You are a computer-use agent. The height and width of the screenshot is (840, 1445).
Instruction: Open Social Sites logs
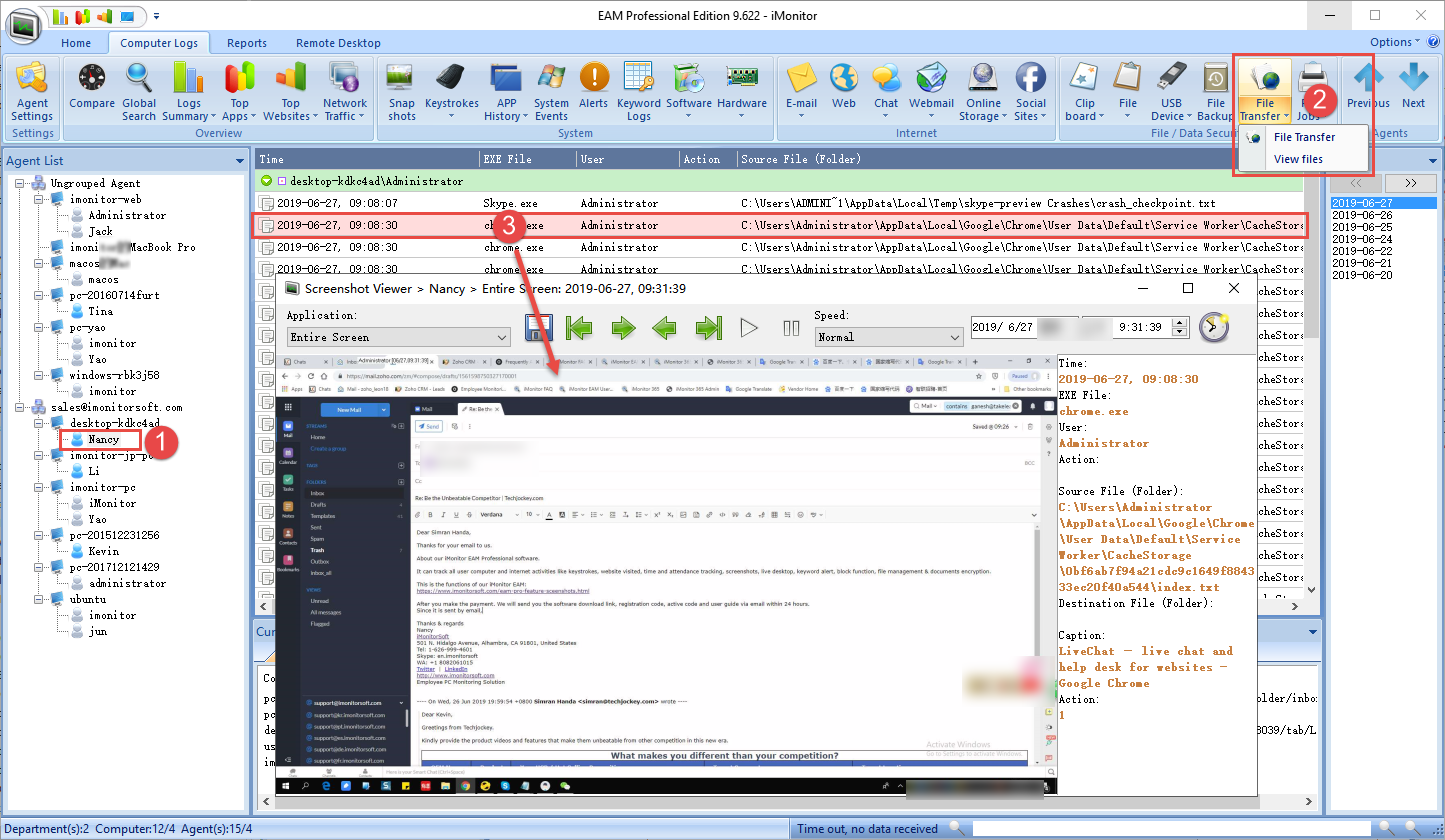point(1031,91)
